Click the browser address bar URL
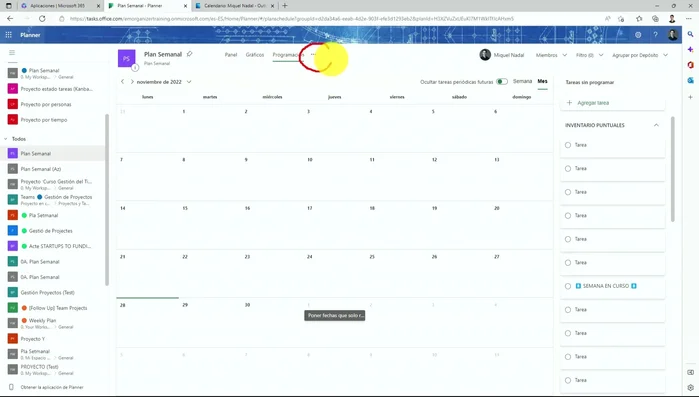The image size is (699, 397). tap(292, 19)
